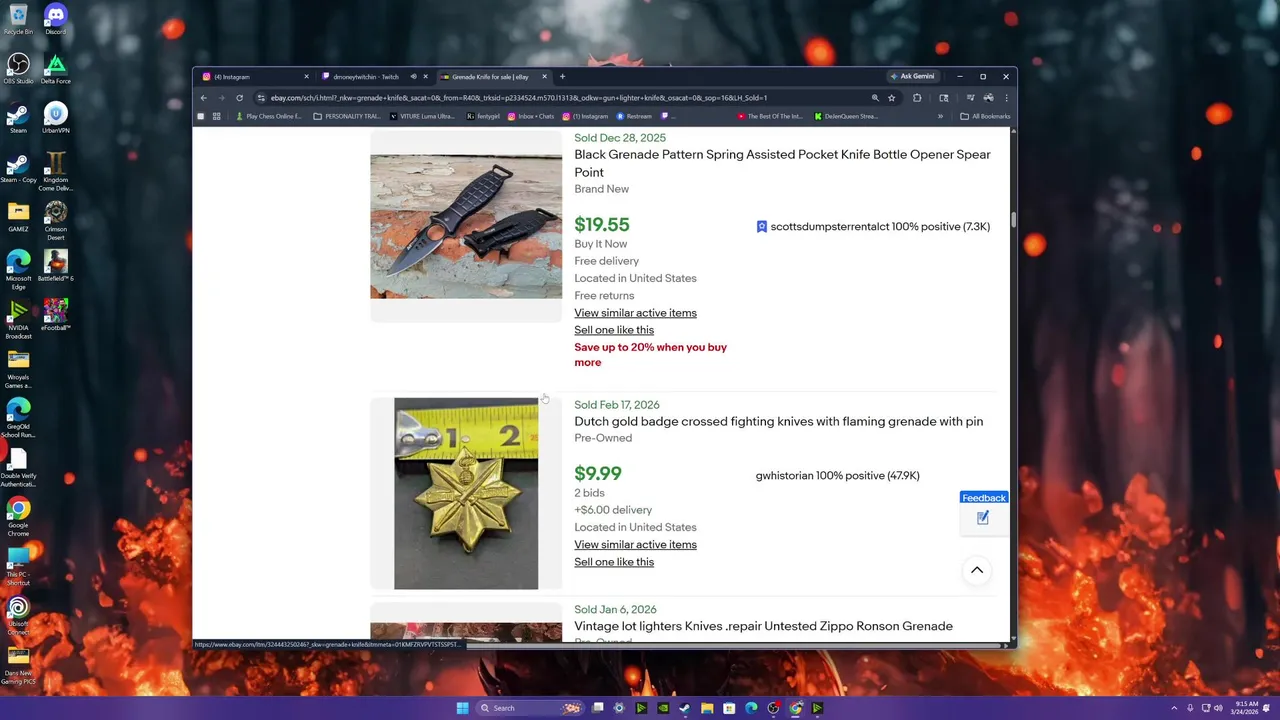Screen dimensions: 1280x720
Task: Open apps grid in bookmarks bar
Action: click(x=216, y=116)
